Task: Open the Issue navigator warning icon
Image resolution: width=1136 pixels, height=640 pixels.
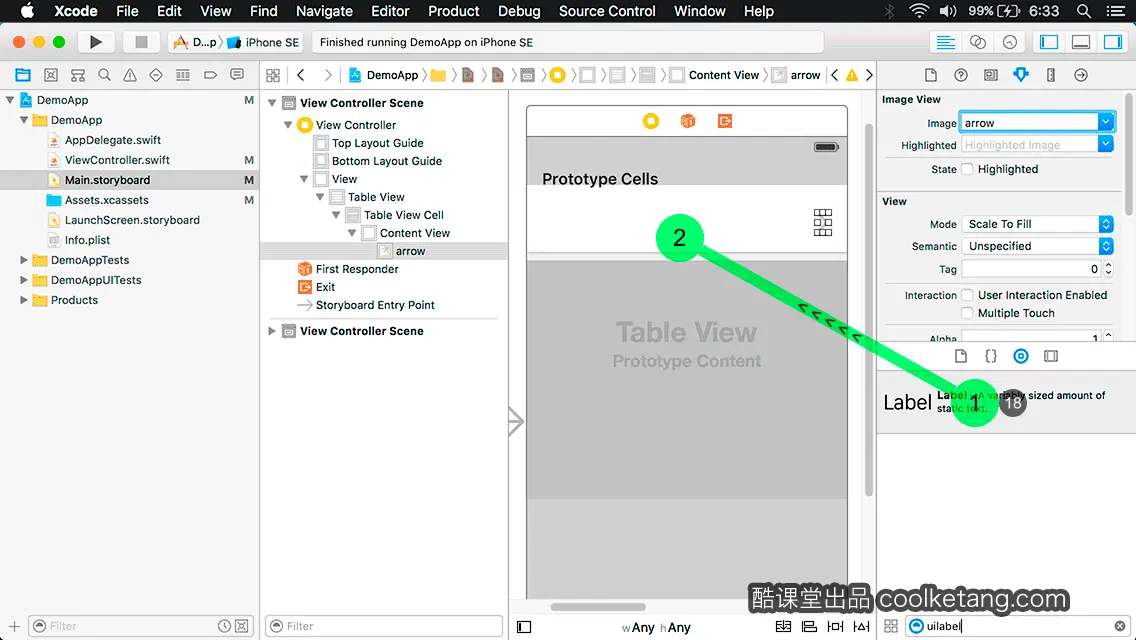Action: tap(130, 75)
